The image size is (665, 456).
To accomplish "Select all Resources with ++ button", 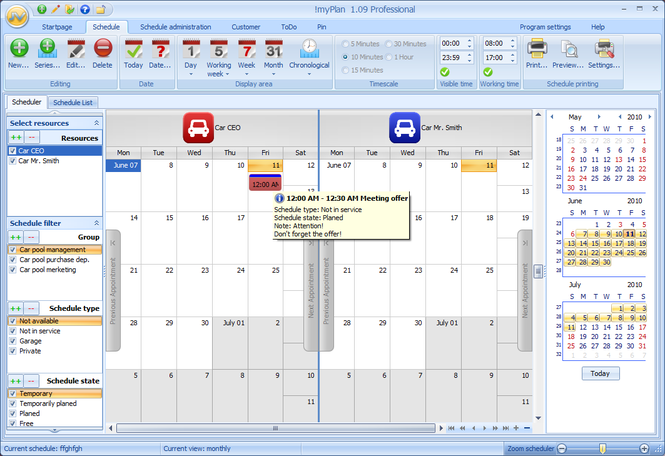I will (16, 137).
